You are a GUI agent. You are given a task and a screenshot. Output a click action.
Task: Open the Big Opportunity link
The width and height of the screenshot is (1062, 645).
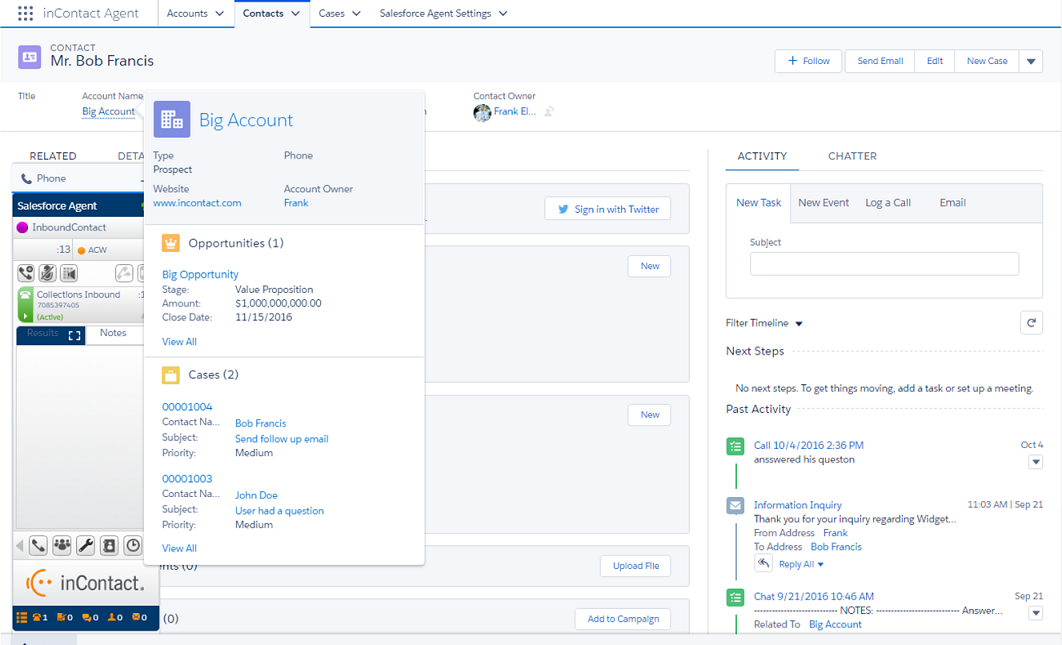click(200, 274)
